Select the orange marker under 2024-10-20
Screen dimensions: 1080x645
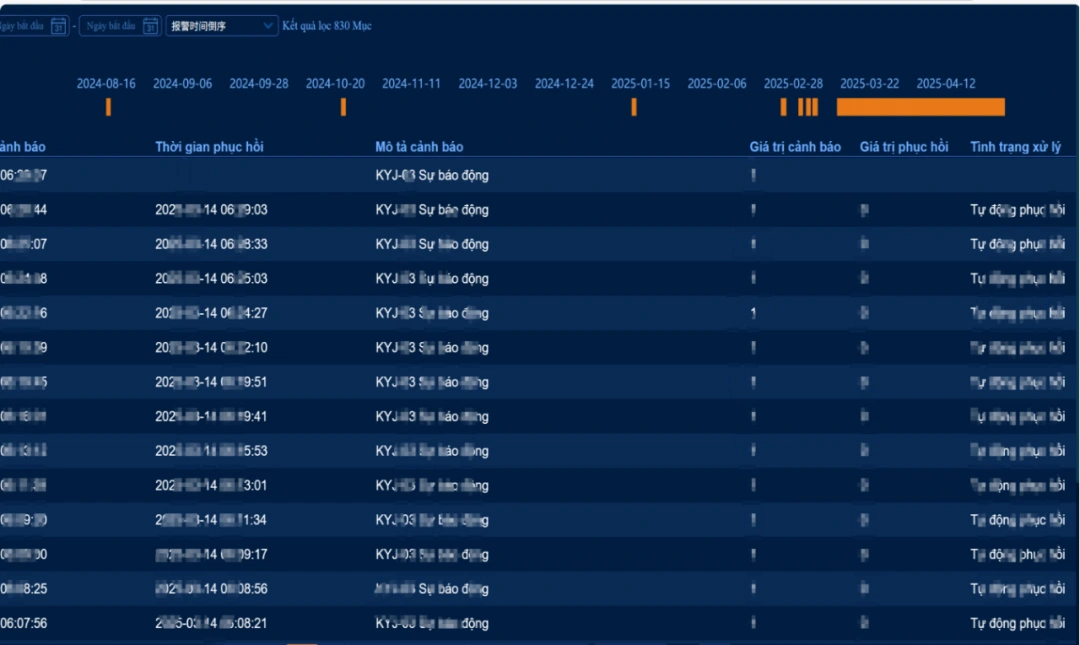tap(343, 107)
